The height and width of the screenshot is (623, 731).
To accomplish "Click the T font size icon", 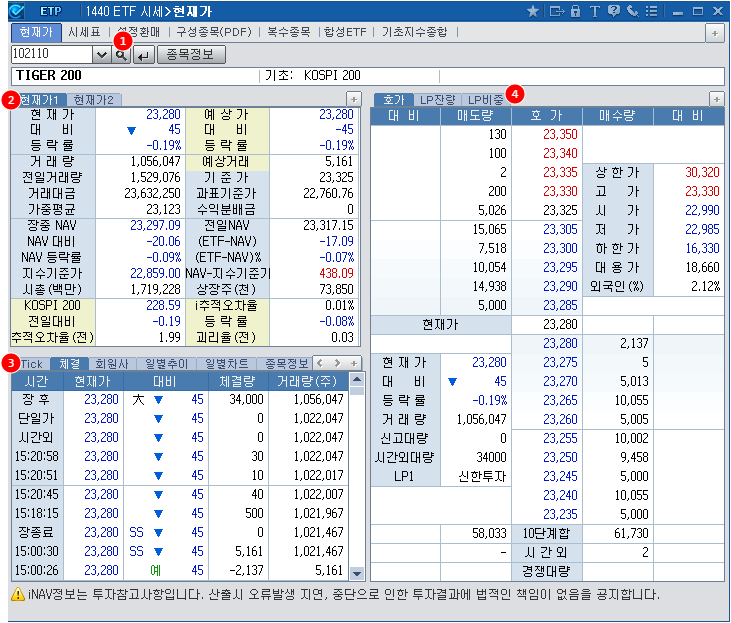I will pyautogui.click(x=594, y=11).
